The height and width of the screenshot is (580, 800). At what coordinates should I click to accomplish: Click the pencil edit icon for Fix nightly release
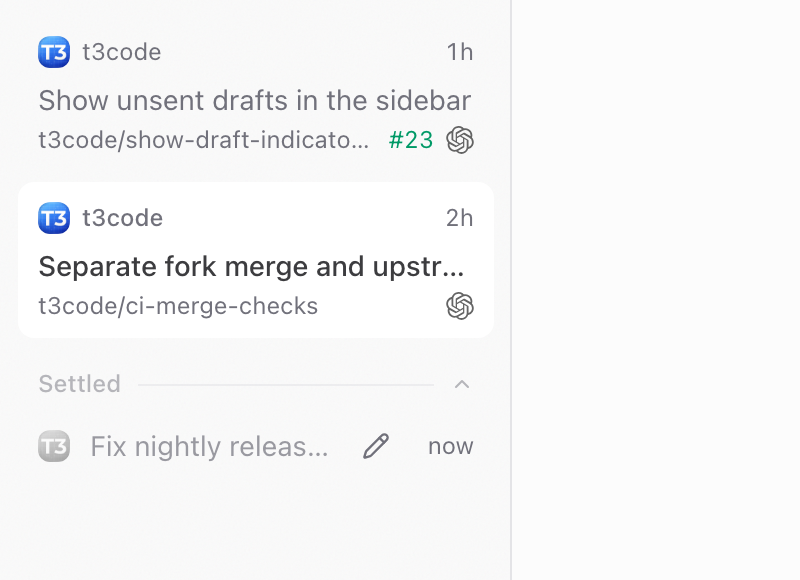tap(376, 446)
